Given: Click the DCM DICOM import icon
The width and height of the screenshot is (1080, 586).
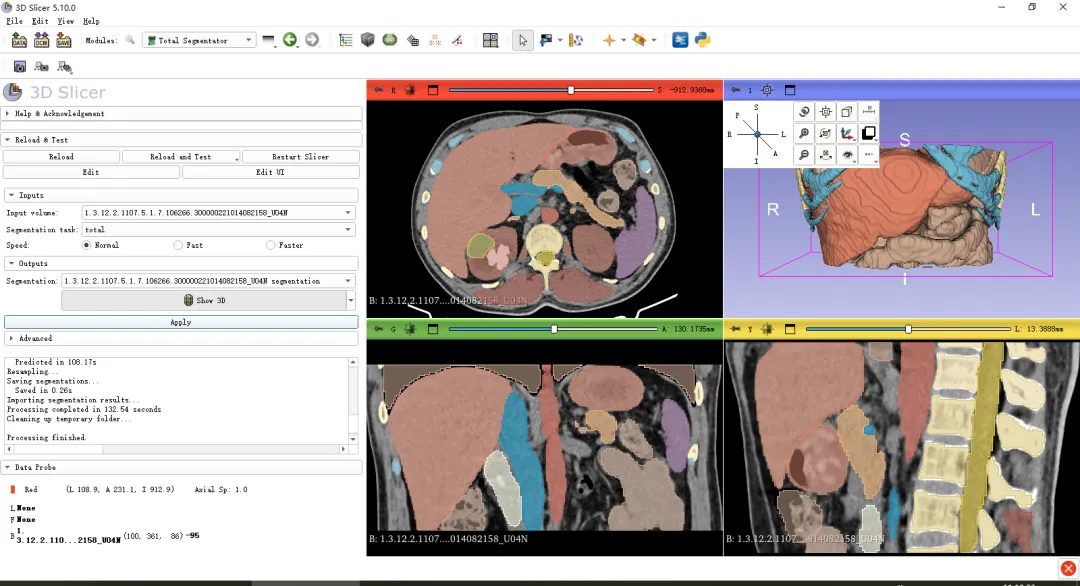Looking at the screenshot, I should tap(41, 40).
